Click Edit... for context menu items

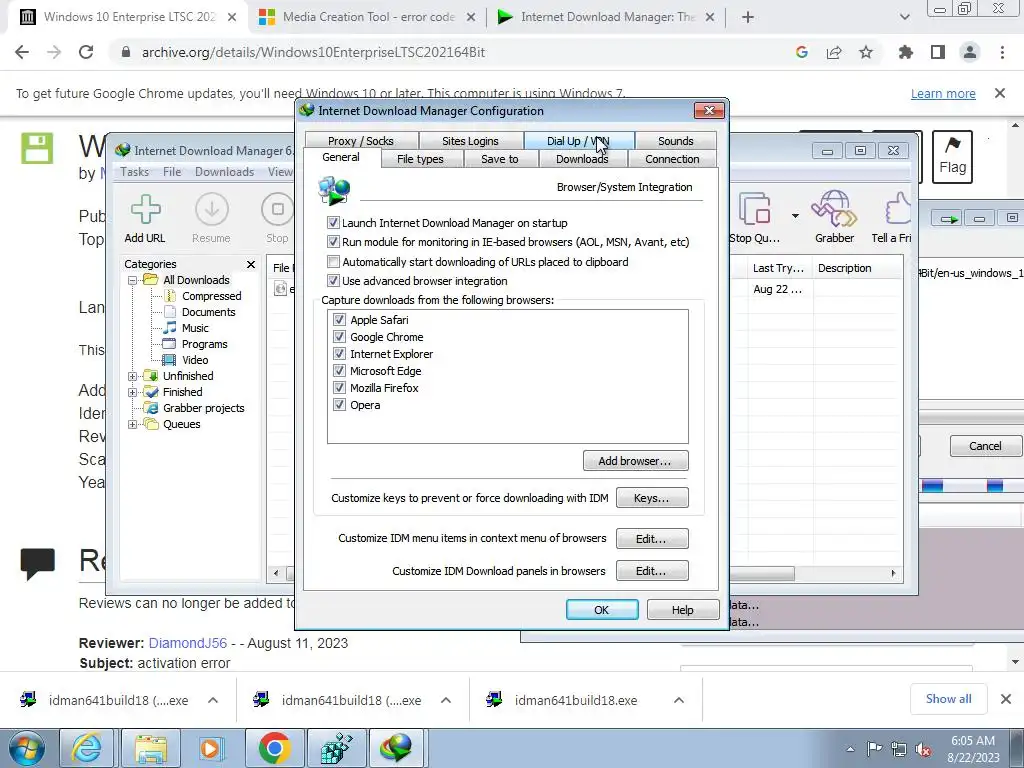pos(652,539)
